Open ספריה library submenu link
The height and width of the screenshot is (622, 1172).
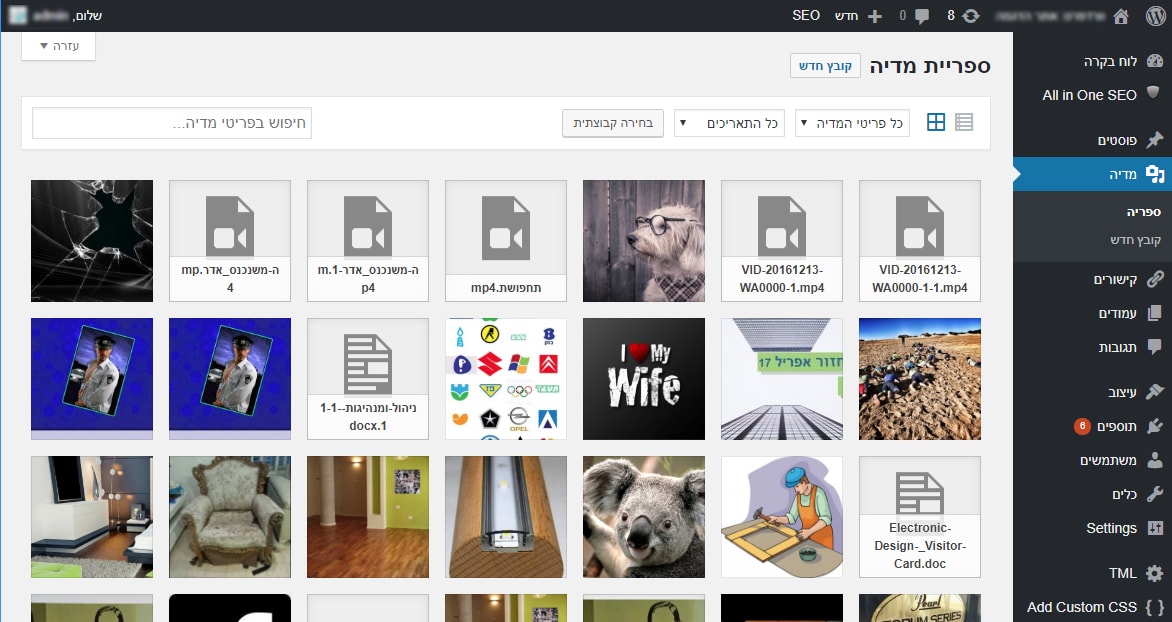1144,212
